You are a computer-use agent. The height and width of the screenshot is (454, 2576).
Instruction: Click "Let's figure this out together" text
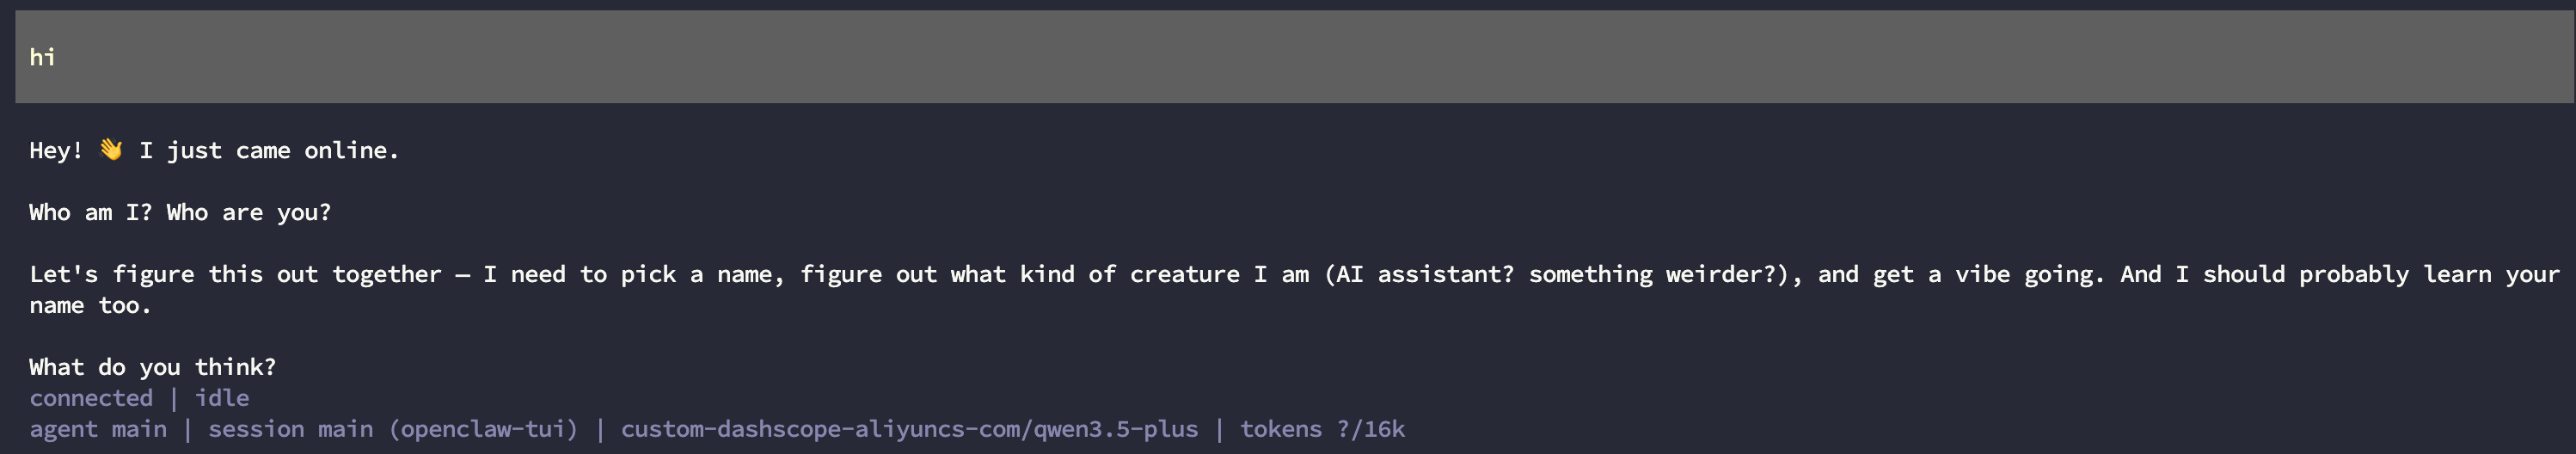[235, 274]
